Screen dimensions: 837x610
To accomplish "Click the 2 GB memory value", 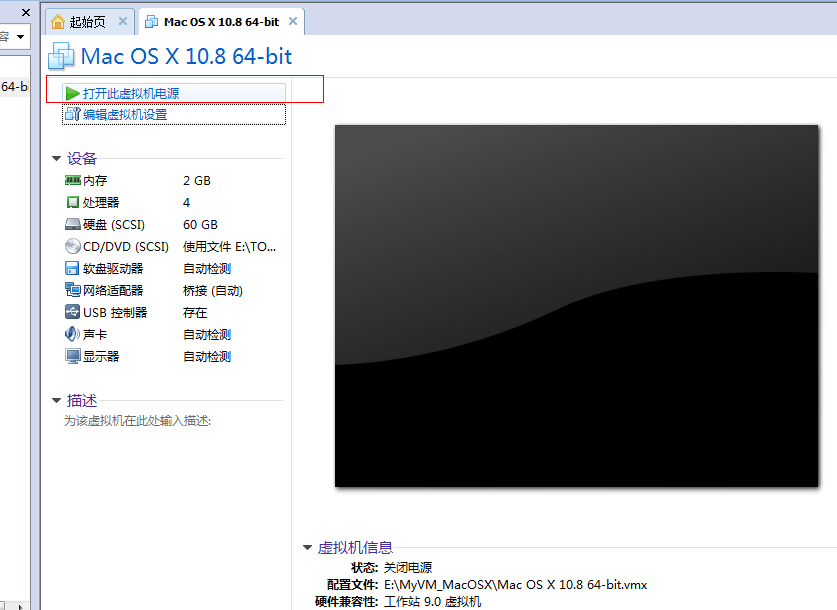I will click(196, 180).
